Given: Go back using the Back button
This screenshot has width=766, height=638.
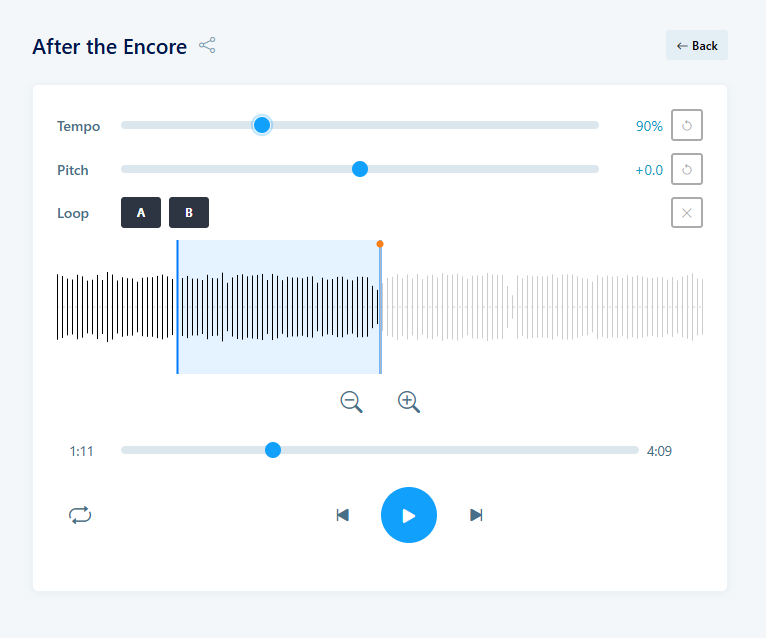Looking at the screenshot, I should click(x=697, y=45).
